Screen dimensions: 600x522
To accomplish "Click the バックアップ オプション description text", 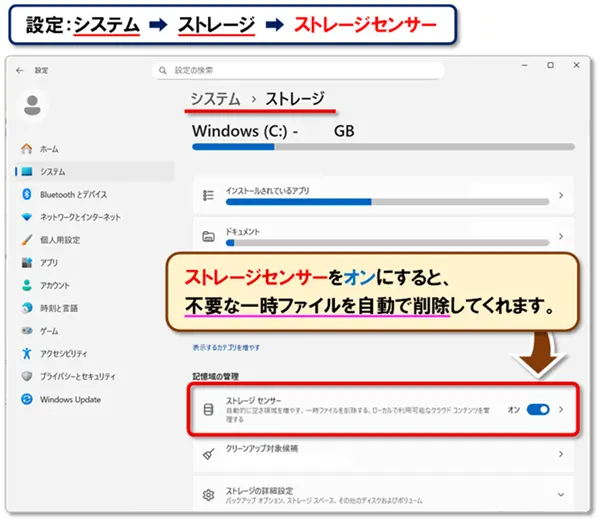I will click(324, 501).
